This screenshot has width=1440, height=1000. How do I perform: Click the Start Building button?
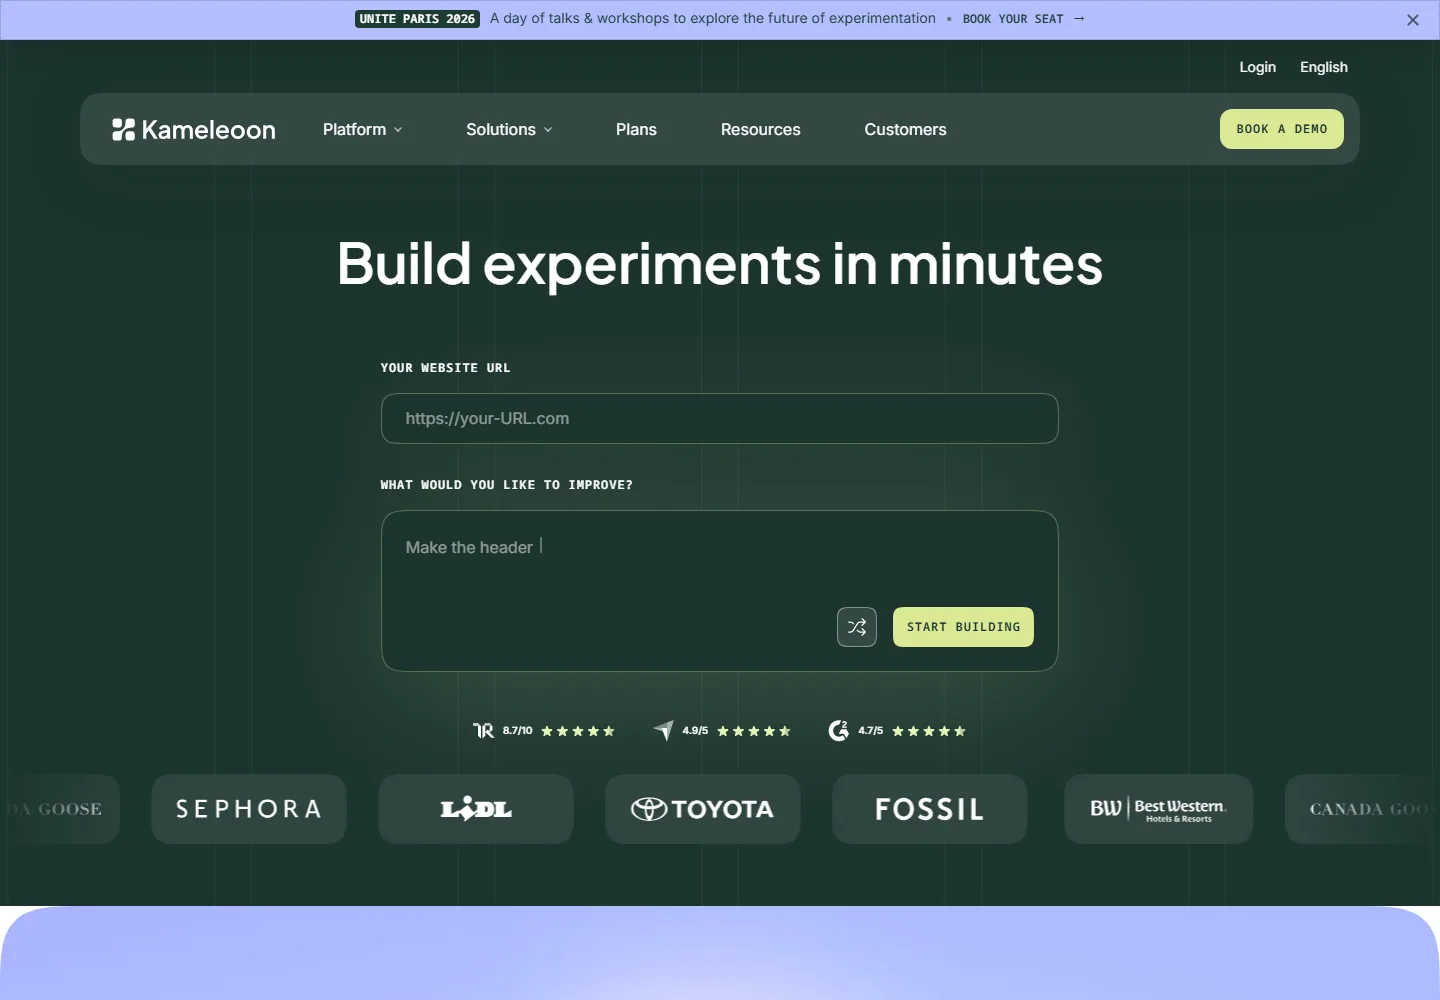963,627
